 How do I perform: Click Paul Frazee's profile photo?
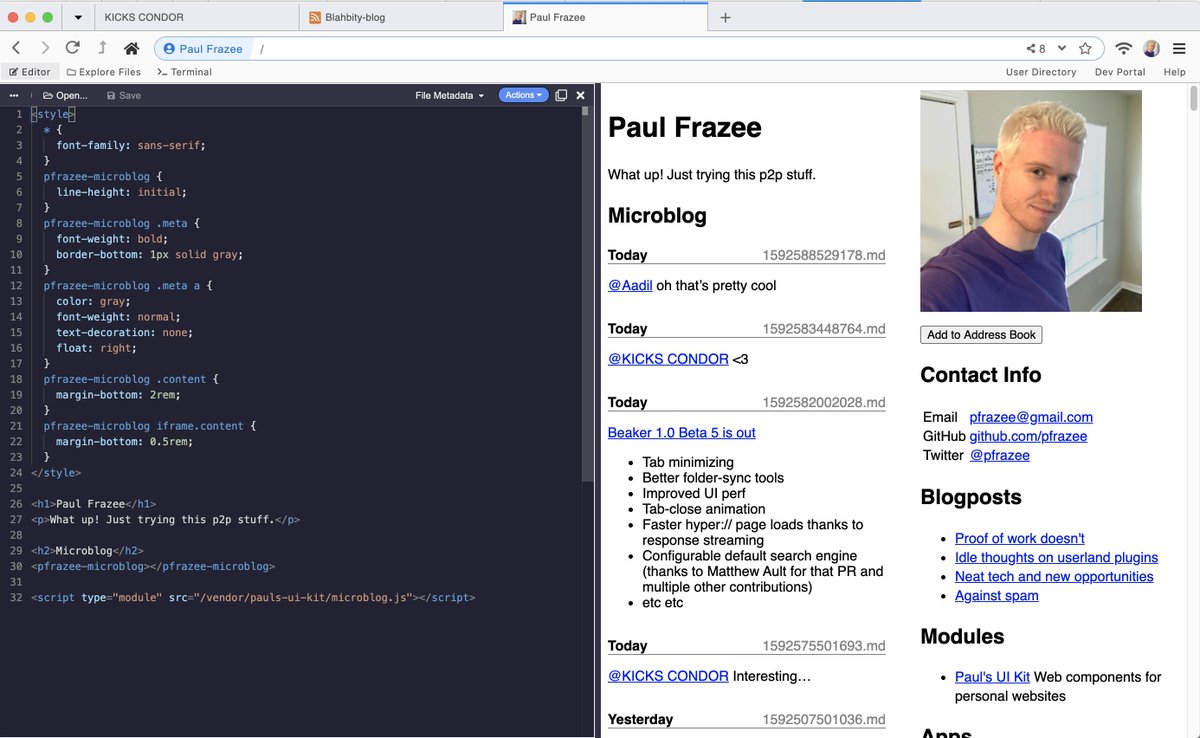pos(1031,201)
